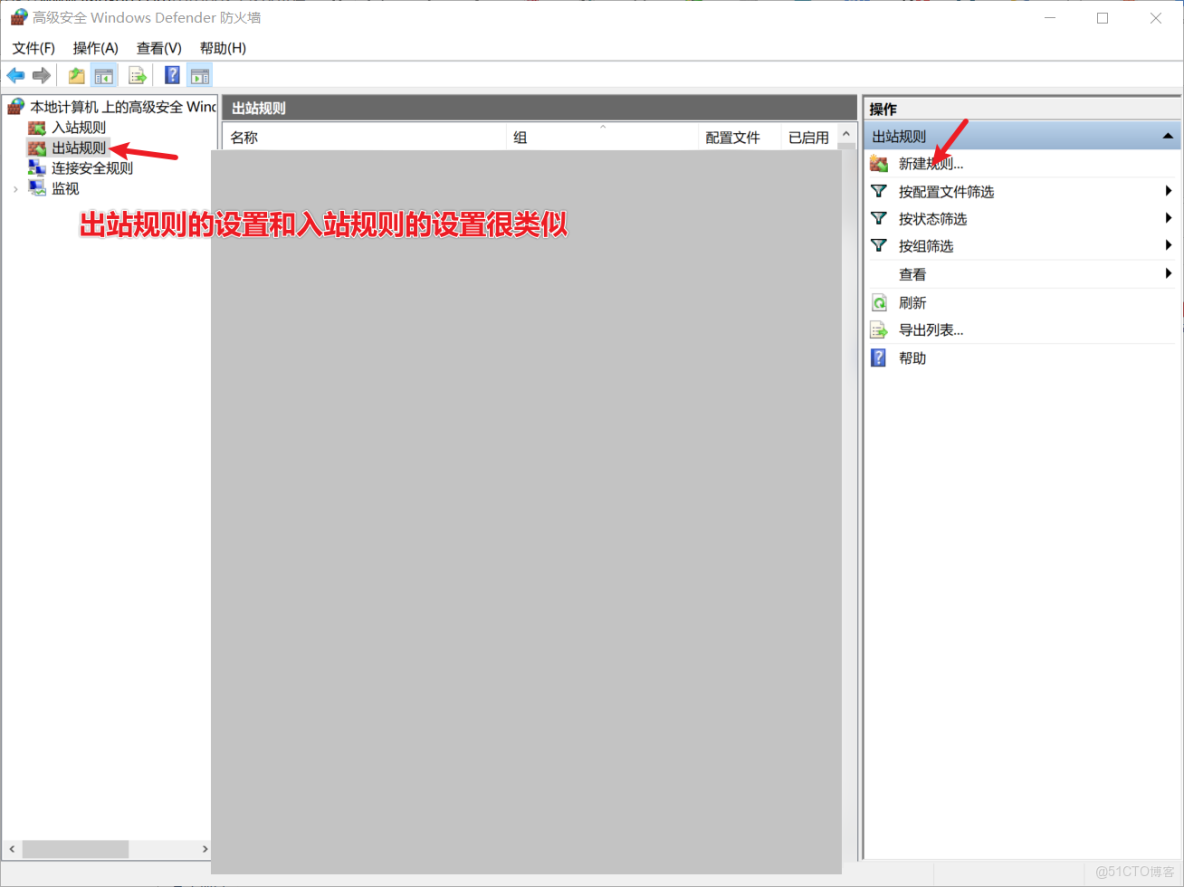Toggle the show/hide console tree toolbar button

pos(104,74)
